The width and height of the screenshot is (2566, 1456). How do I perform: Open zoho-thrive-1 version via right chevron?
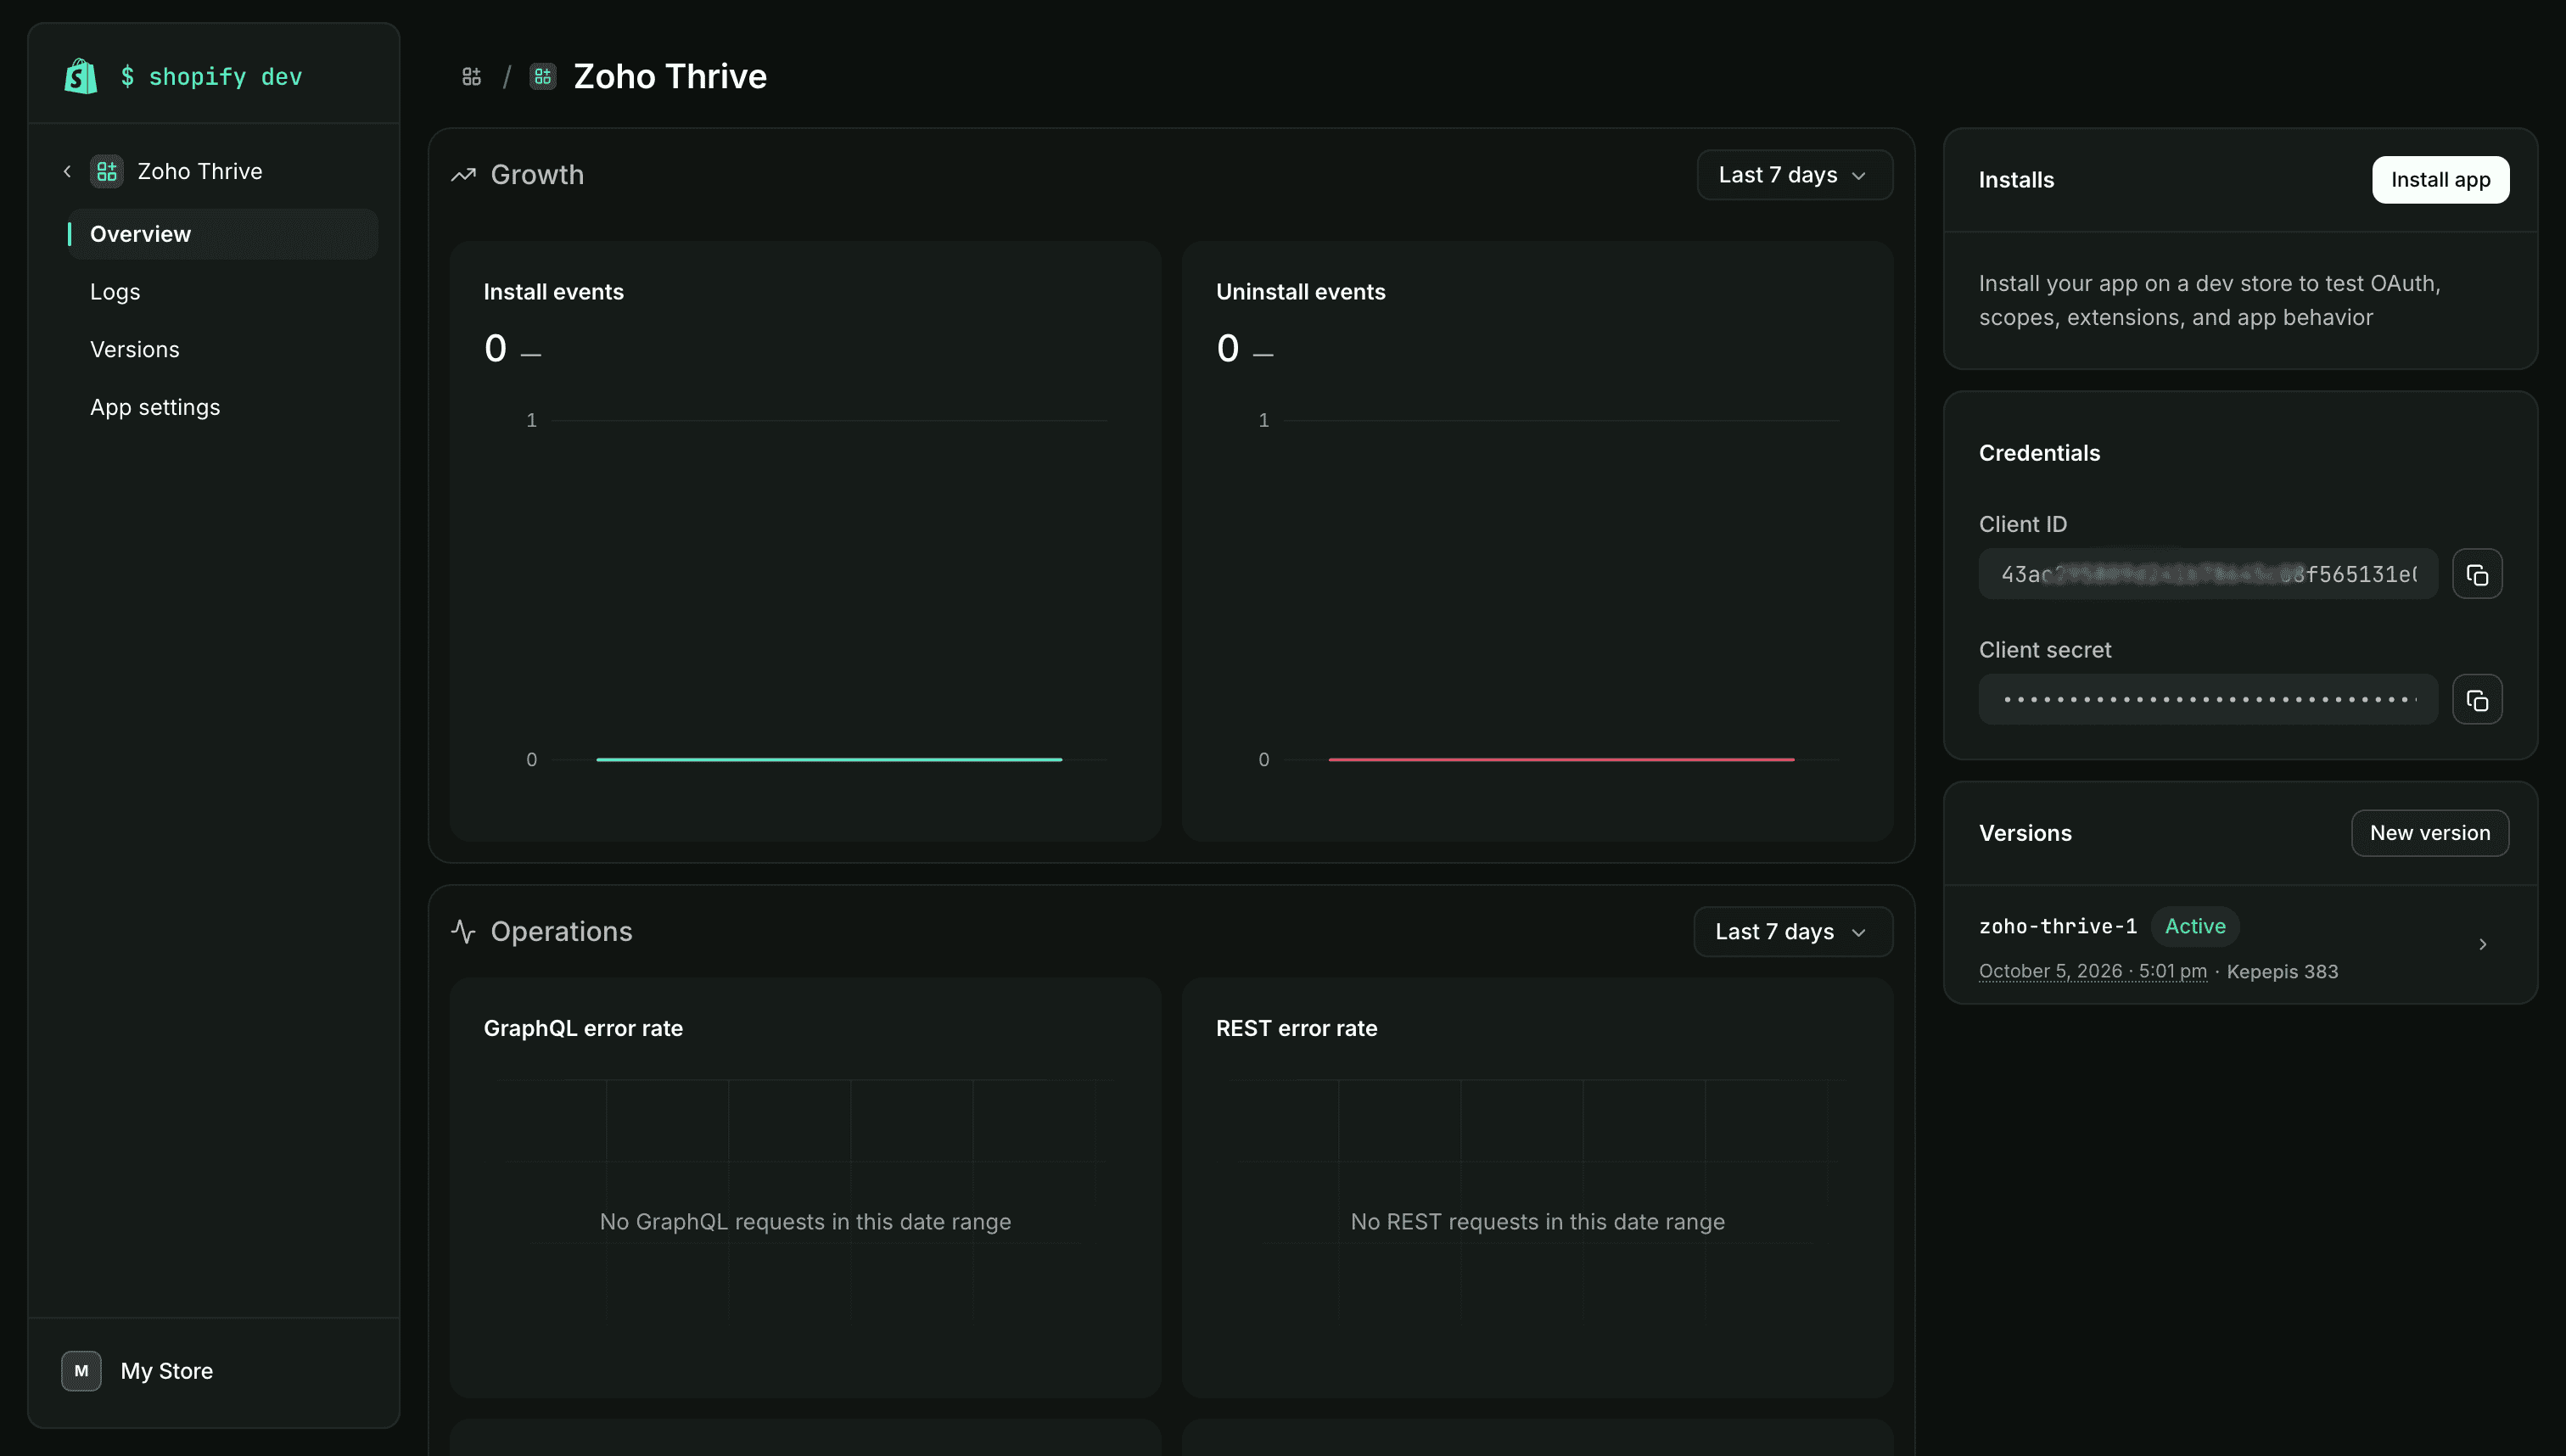[2482, 944]
